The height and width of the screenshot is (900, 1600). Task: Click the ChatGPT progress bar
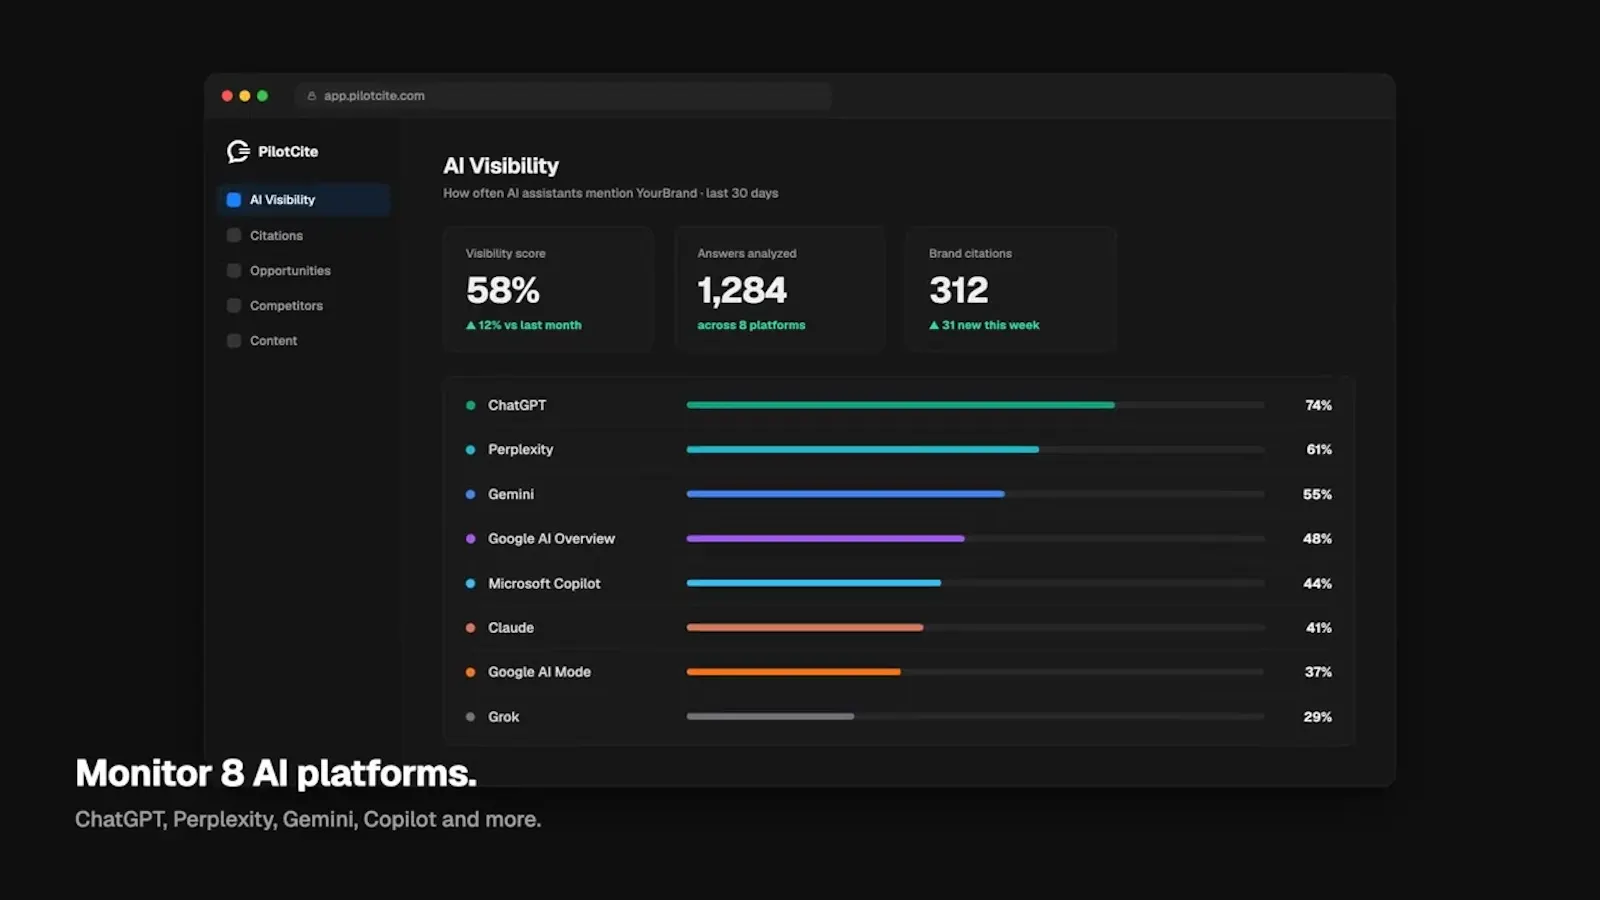[976, 405]
